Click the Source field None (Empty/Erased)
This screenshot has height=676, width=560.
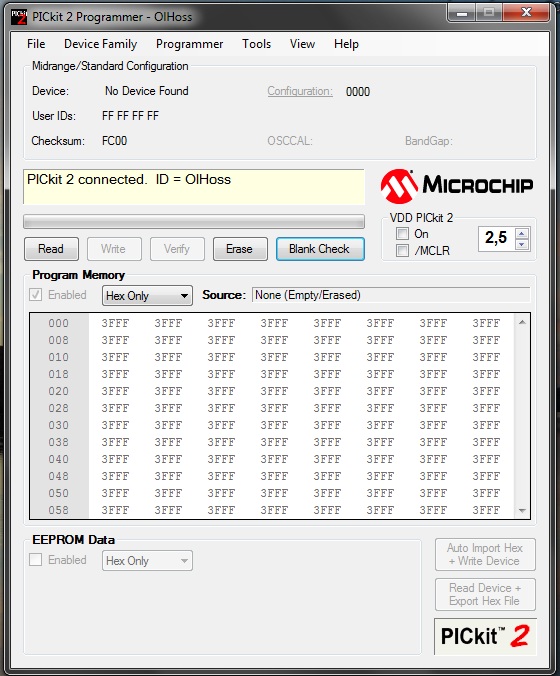point(391,295)
